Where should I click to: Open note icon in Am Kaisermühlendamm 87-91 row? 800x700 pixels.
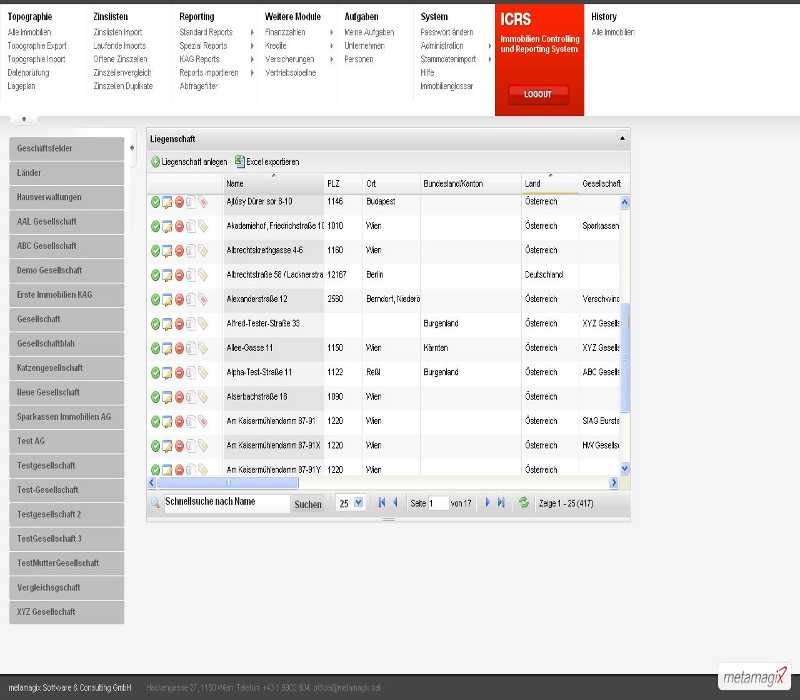167,422
